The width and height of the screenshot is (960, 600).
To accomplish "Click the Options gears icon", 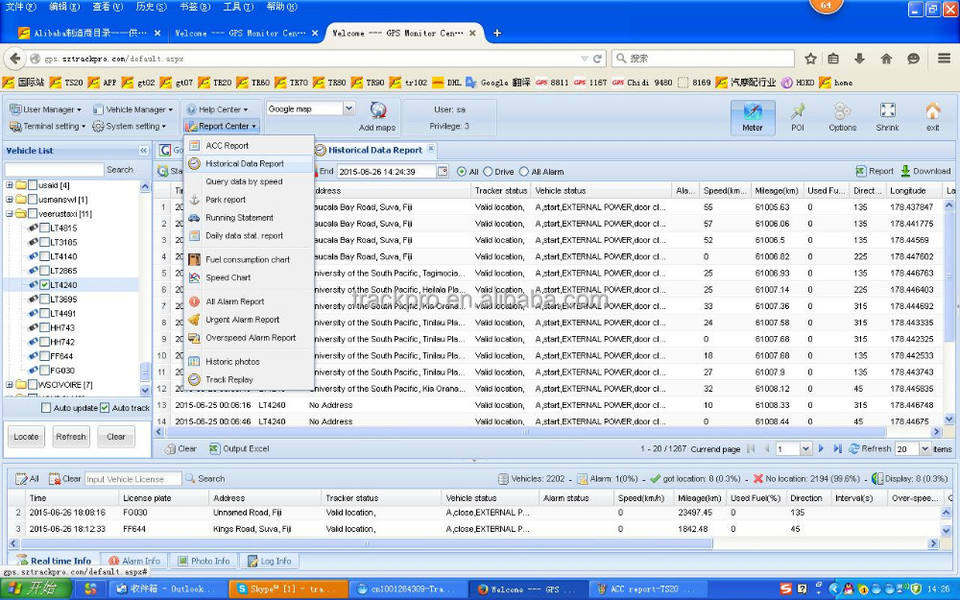I will point(842,113).
